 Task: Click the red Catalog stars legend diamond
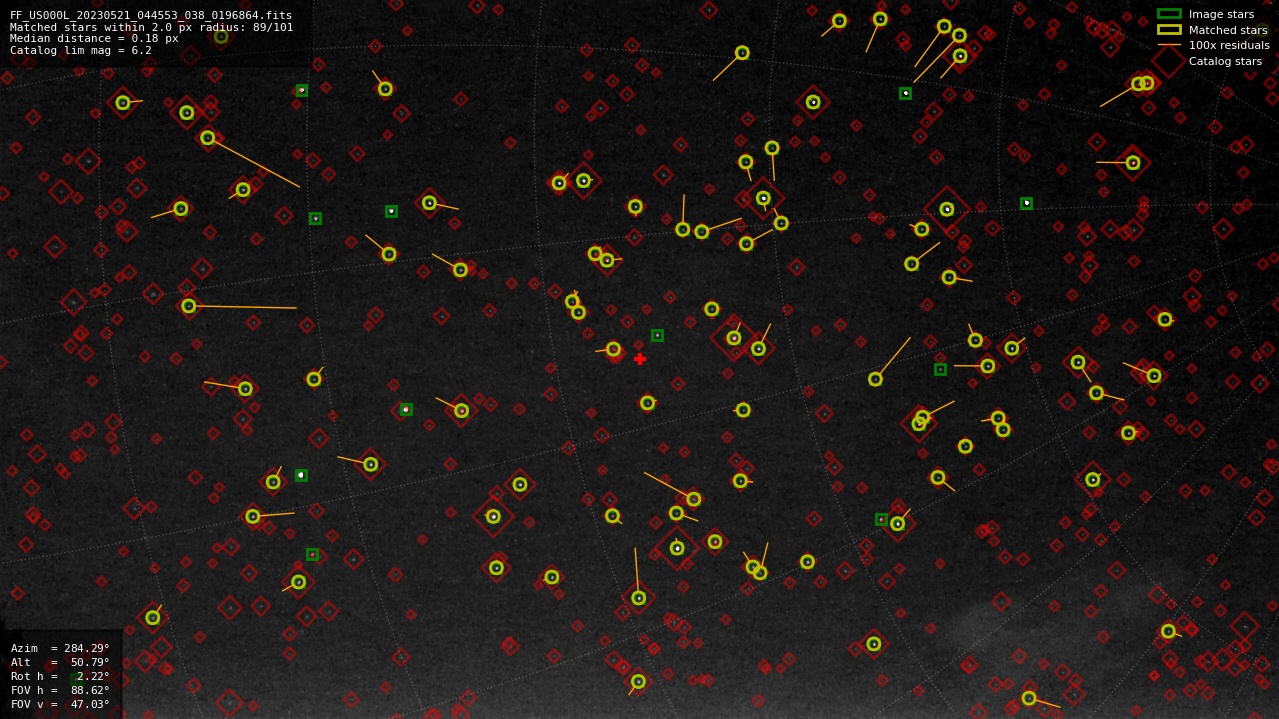(1169, 61)
